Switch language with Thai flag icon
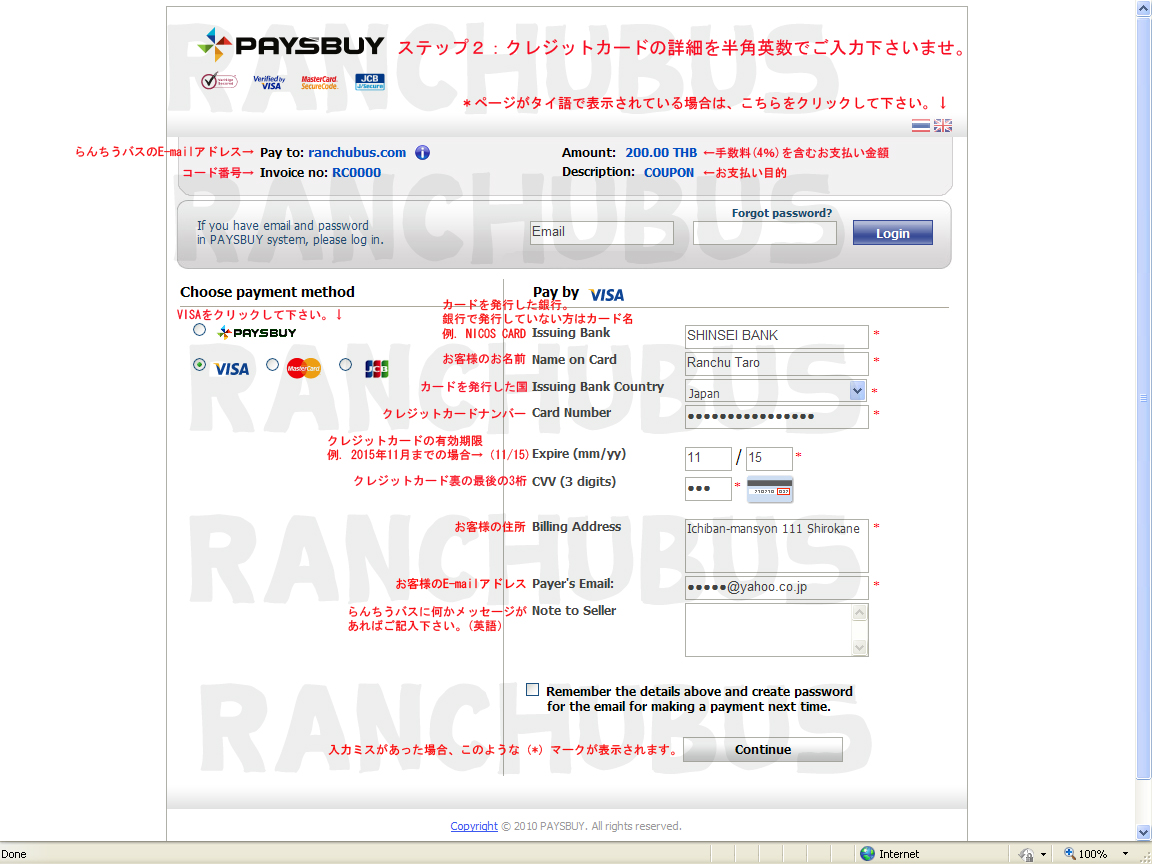Viewport: 1152px width, 864px height. pos(921,126)
